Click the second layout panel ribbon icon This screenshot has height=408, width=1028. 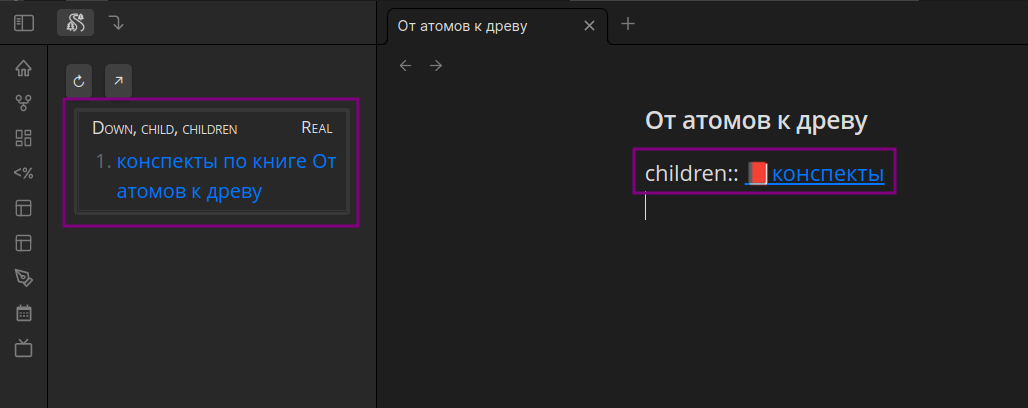pos(24,243)
